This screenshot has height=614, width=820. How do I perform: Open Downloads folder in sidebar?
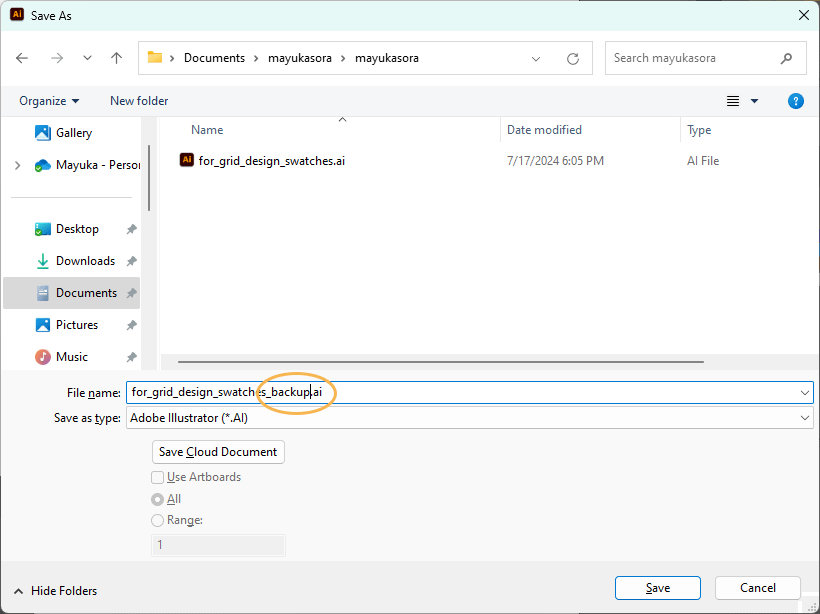pyautogui.click(x=85, y=261)
